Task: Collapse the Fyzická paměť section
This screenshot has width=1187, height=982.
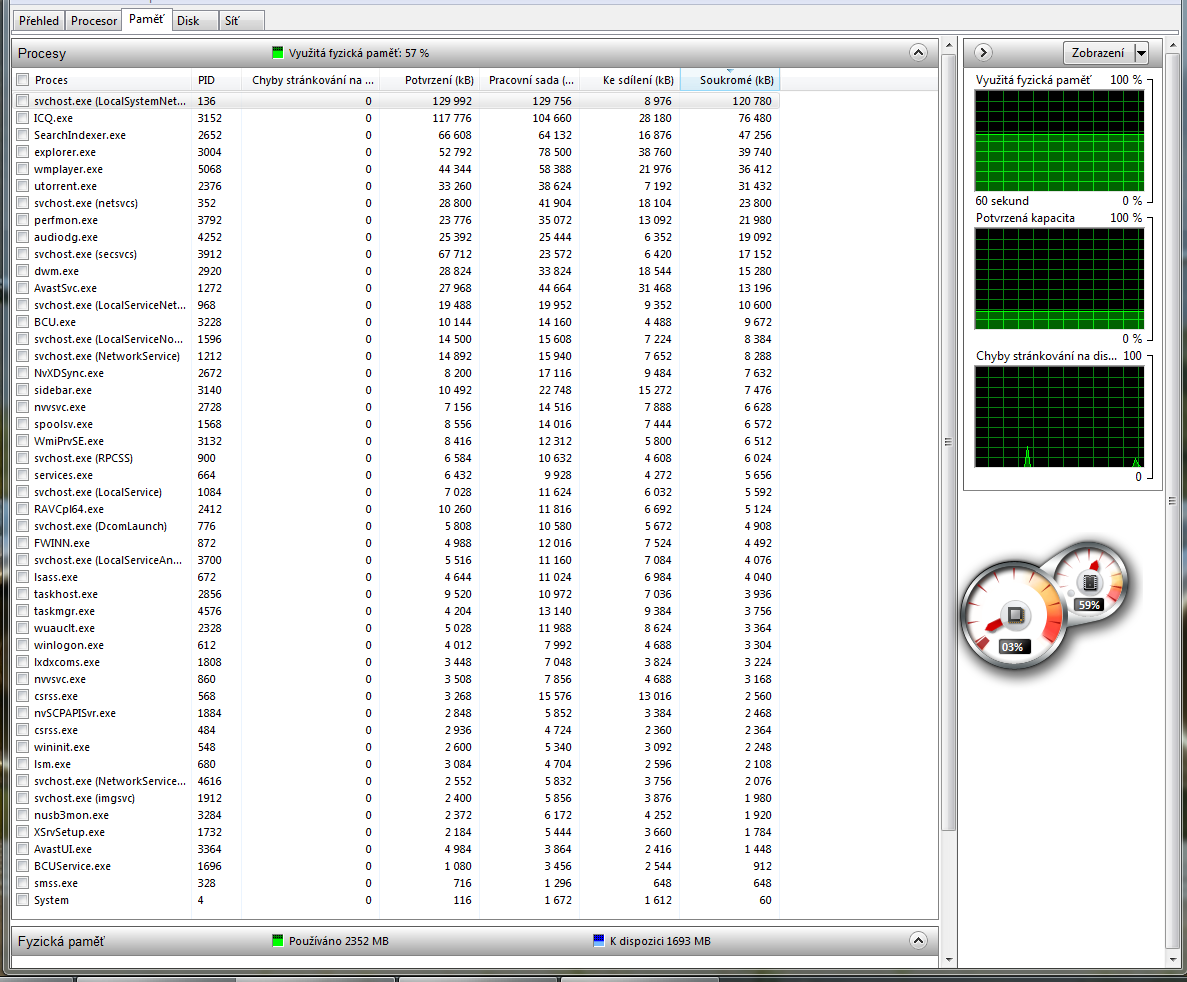Action: click(917, 941)
